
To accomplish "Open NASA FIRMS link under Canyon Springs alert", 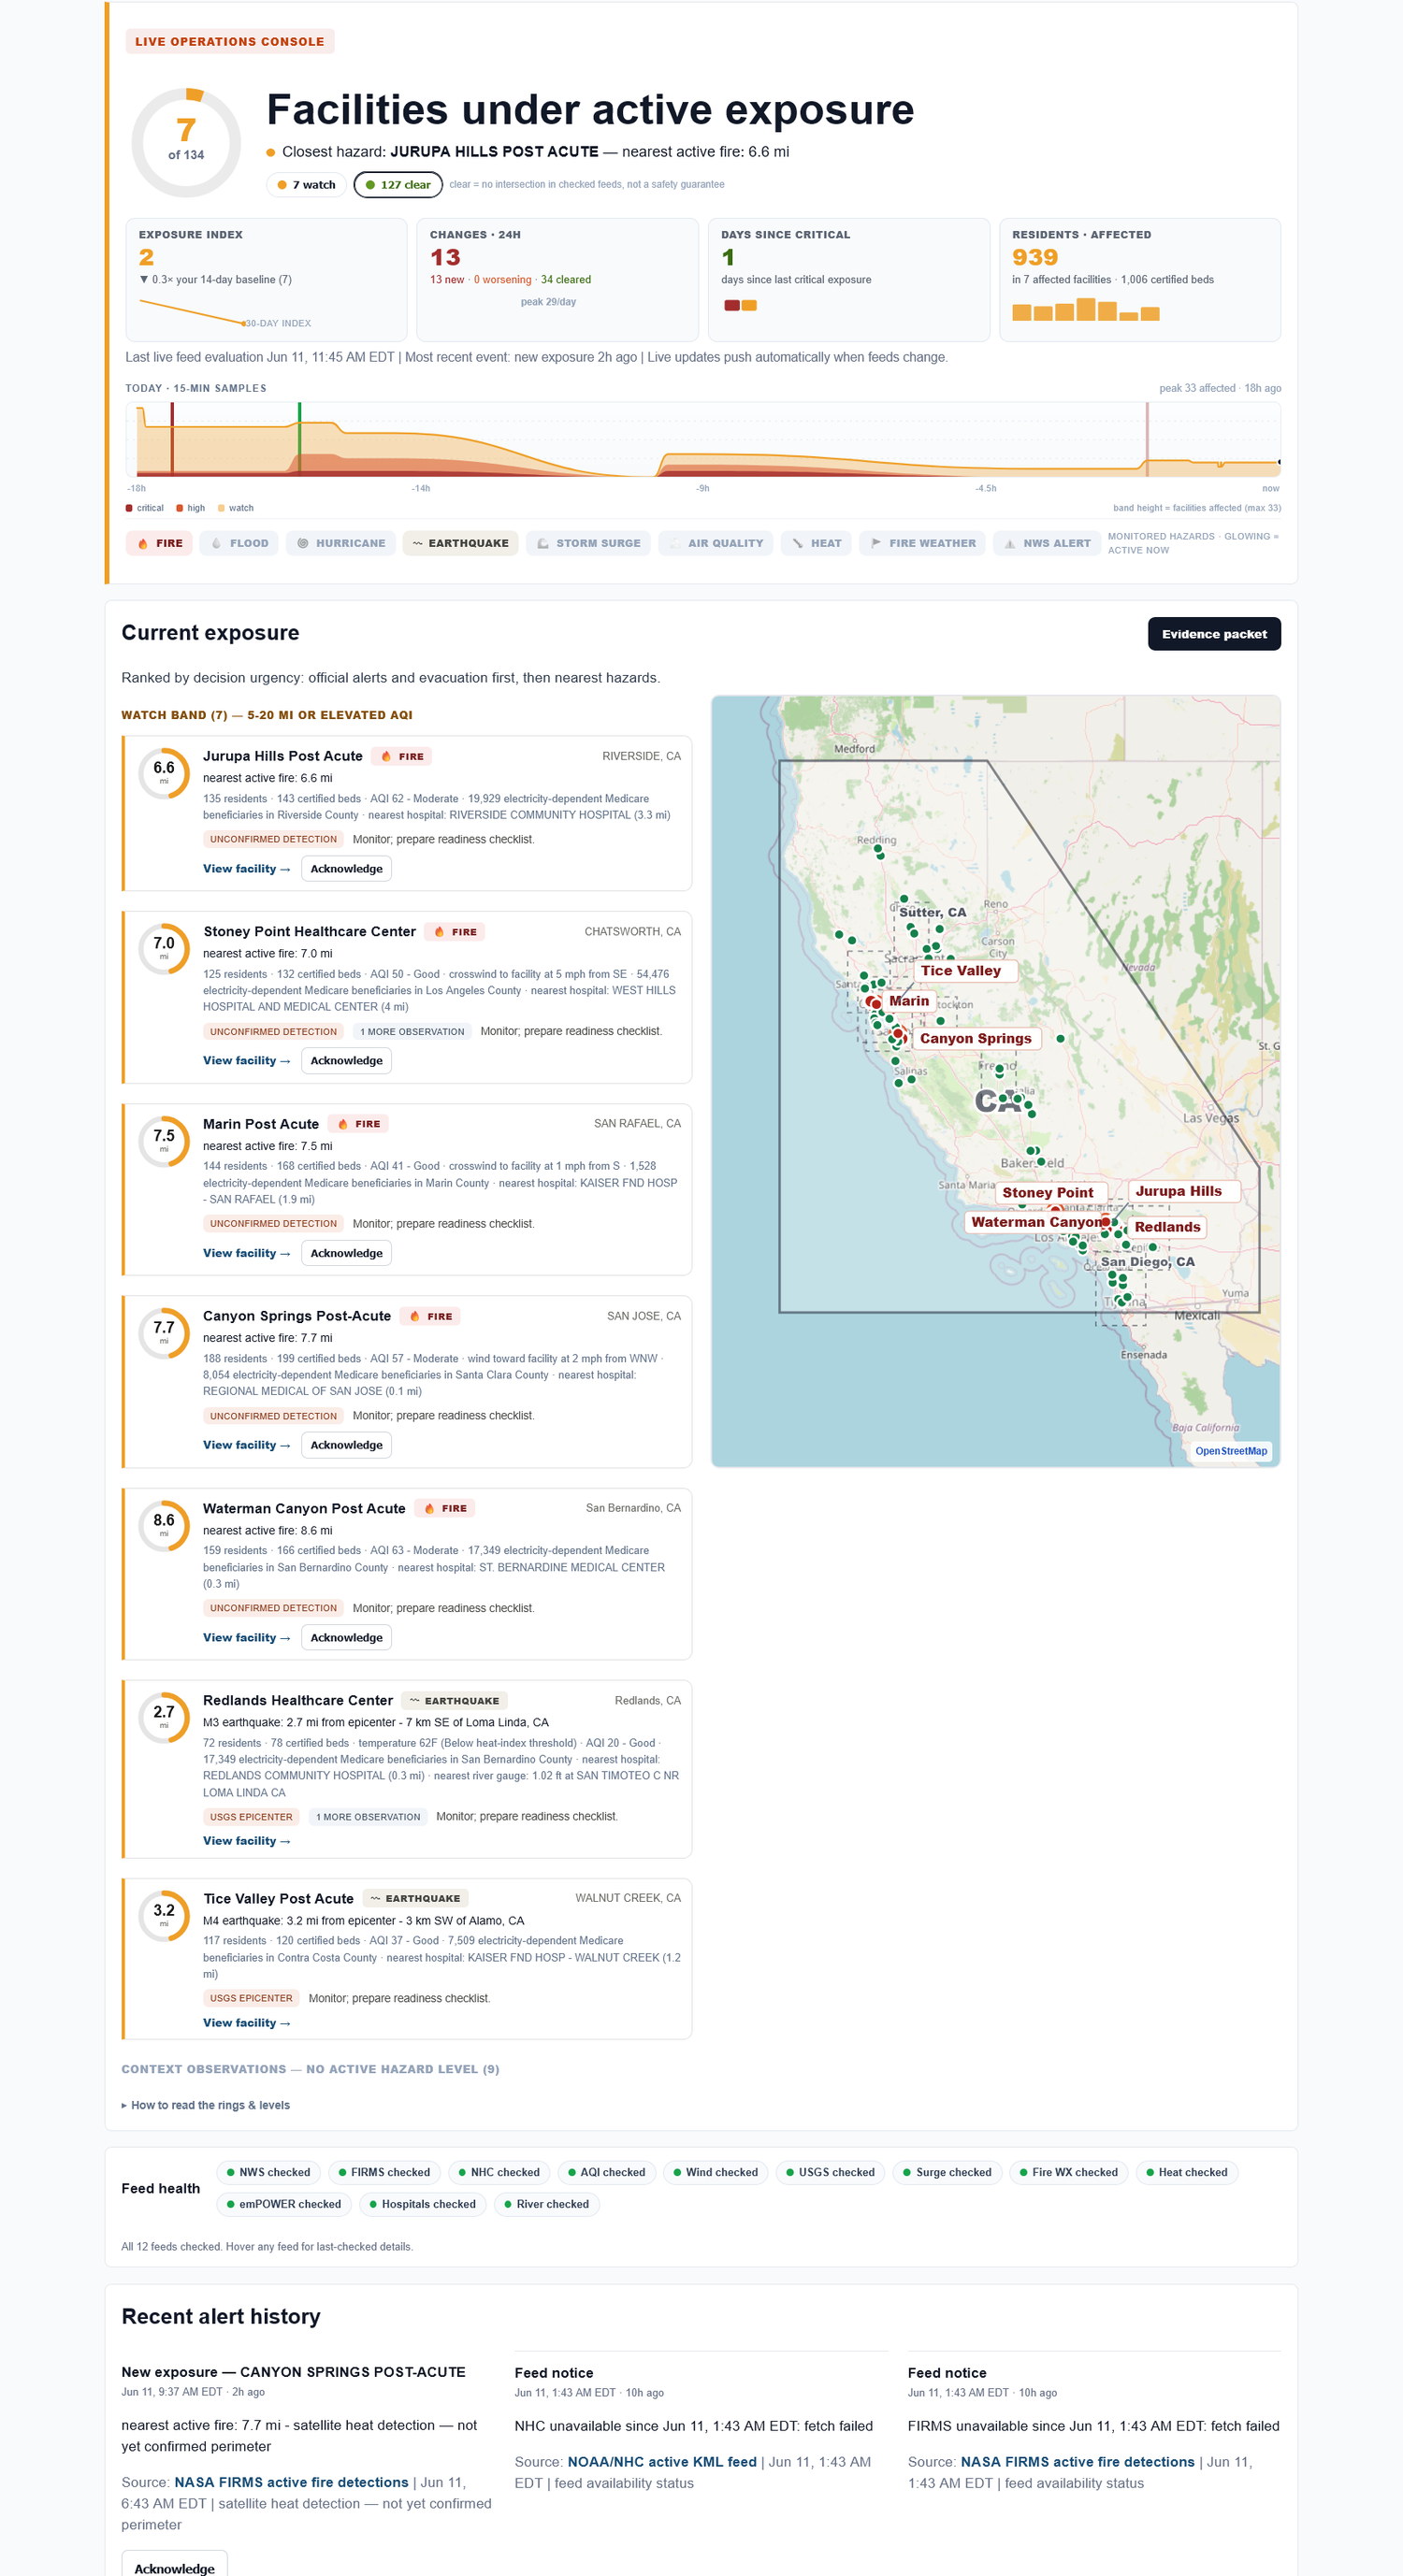I will (291, 2482).
